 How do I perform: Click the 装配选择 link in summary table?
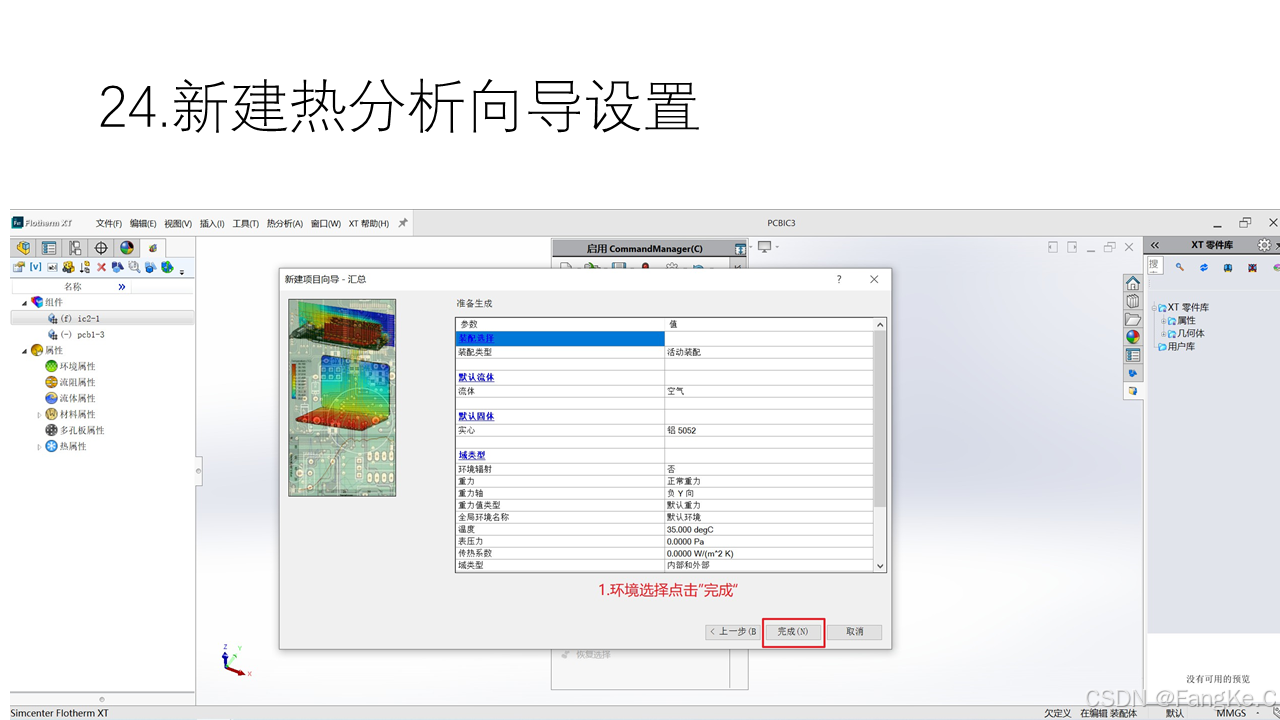click(x=476, y=338)
